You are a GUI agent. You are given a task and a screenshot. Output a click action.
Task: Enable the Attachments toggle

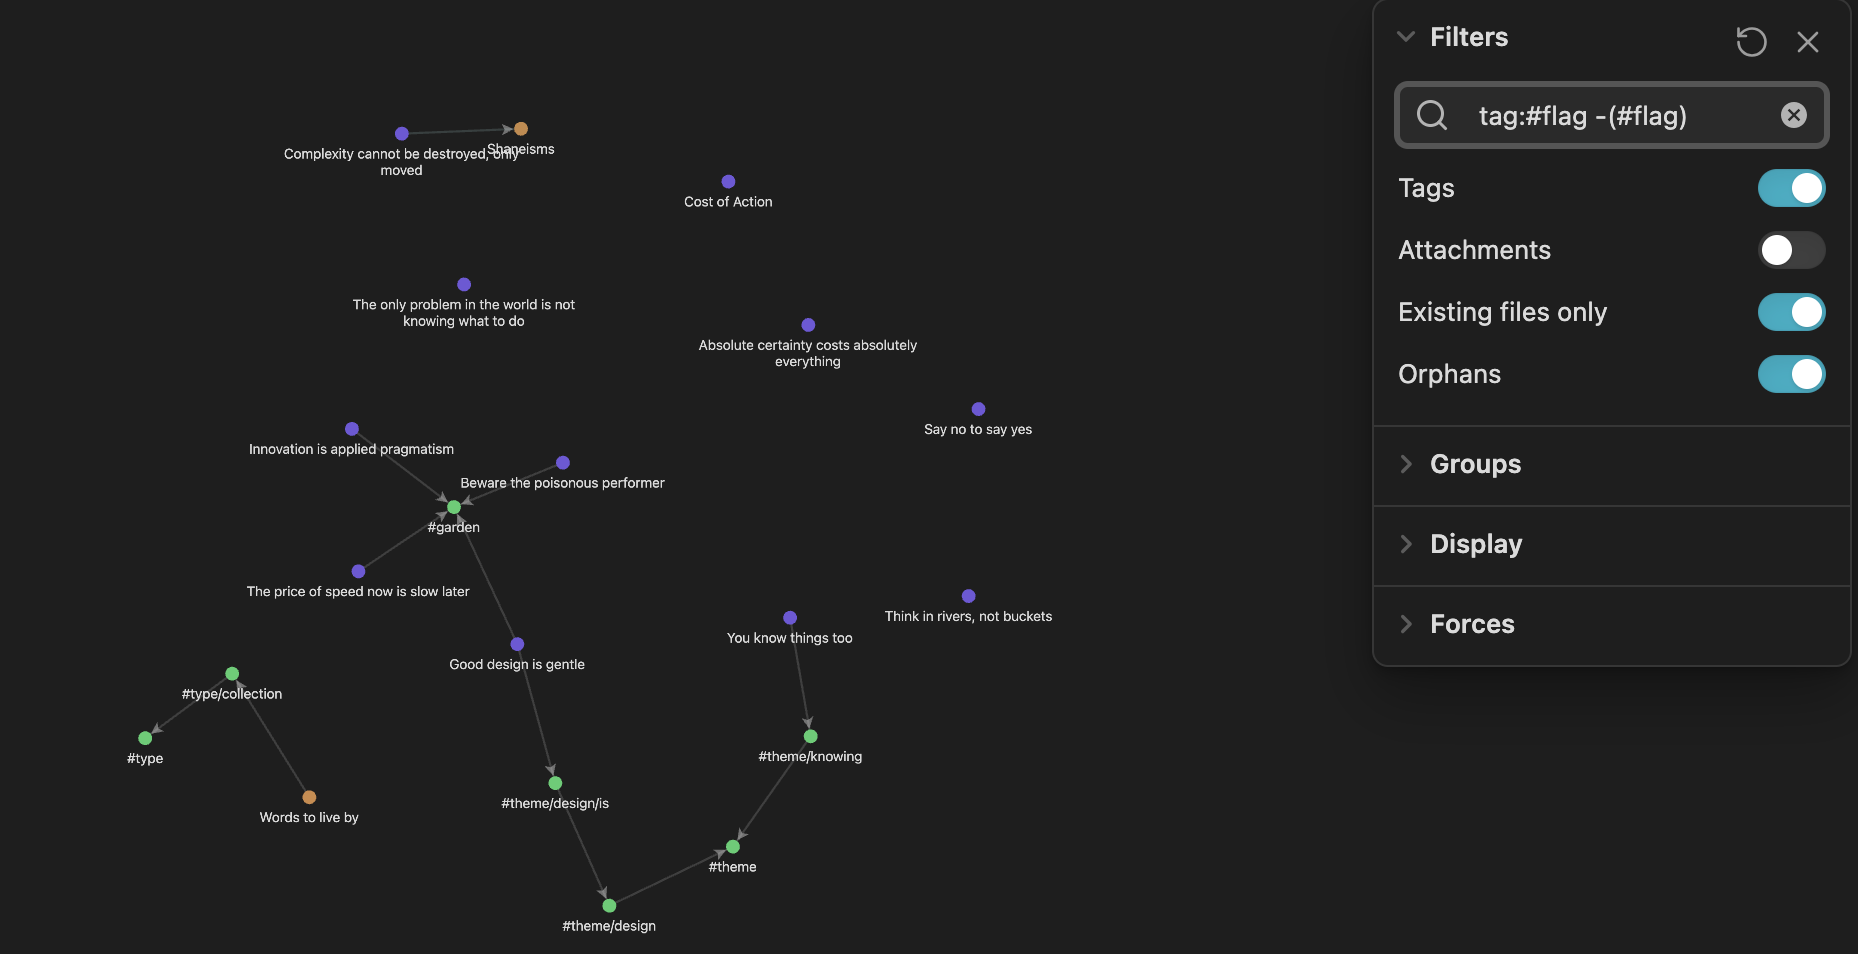click(1790, 250)
